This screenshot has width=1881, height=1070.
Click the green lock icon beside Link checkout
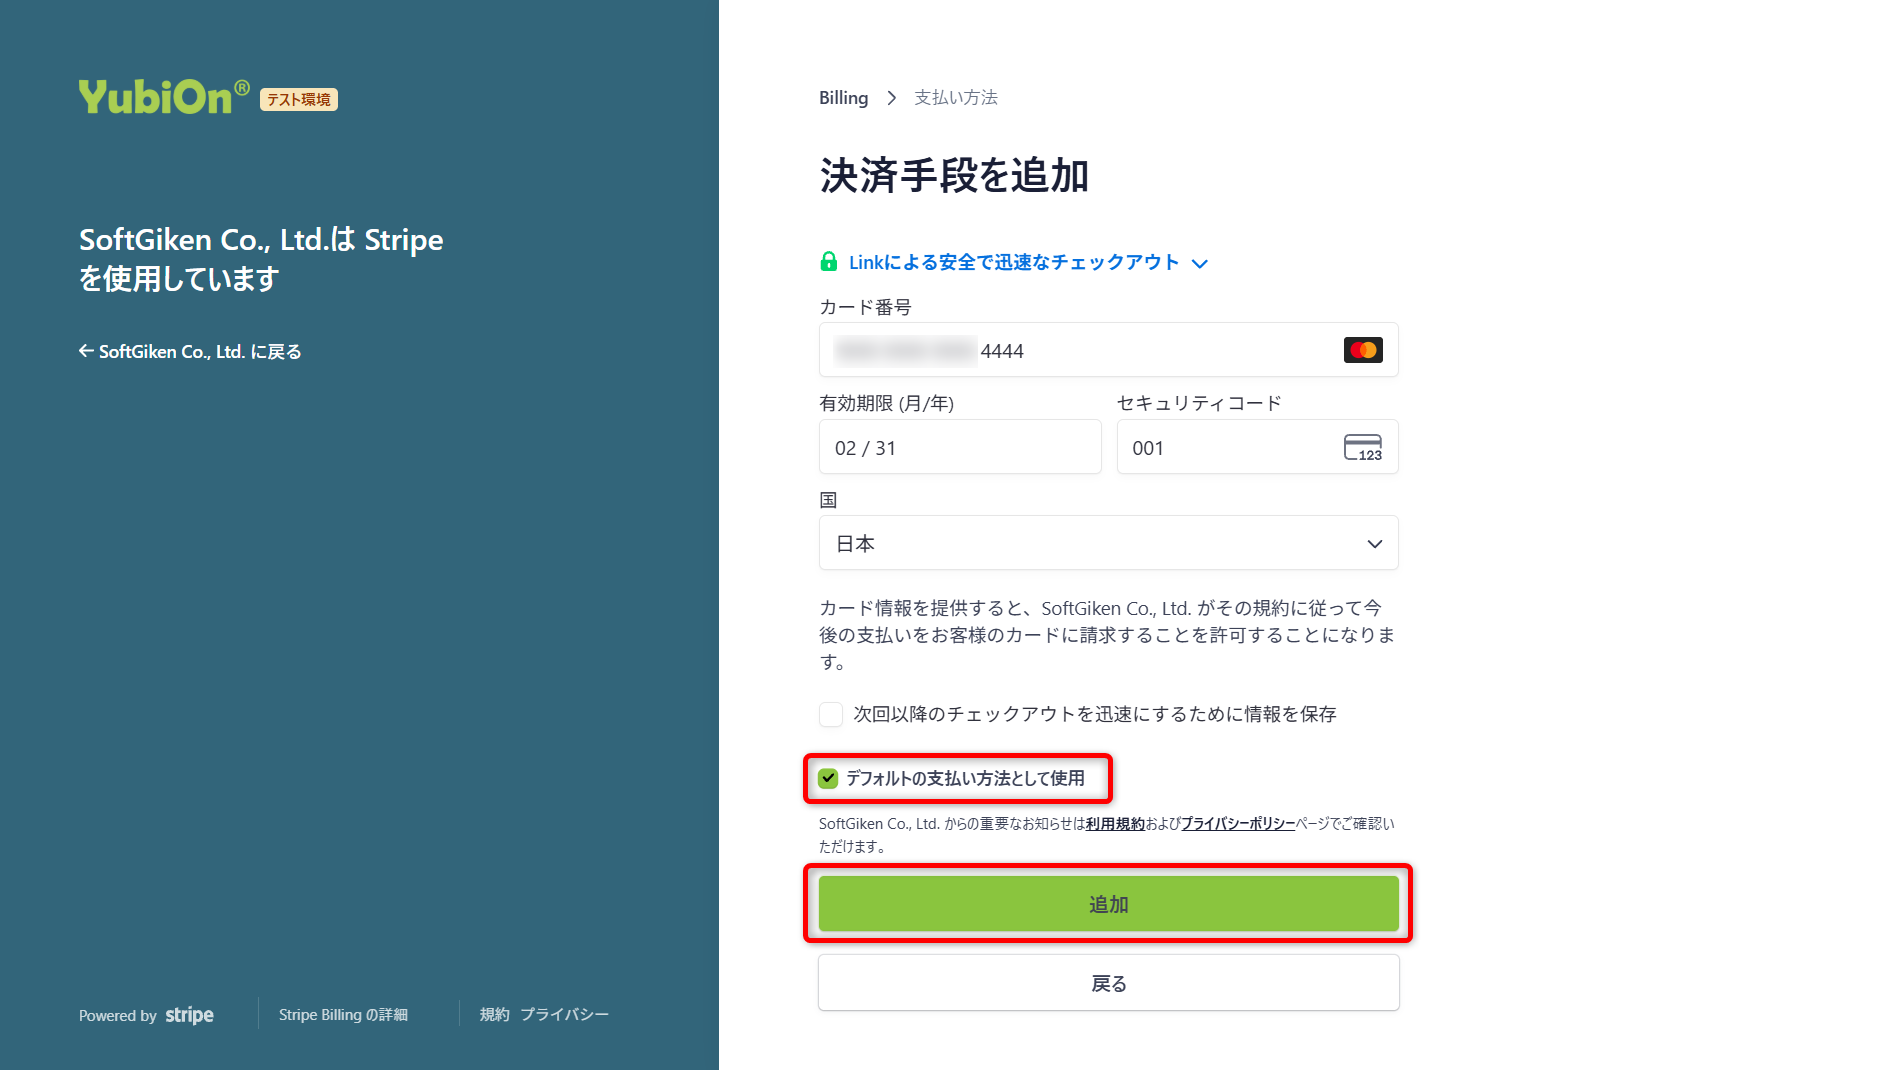pos(828,262)
